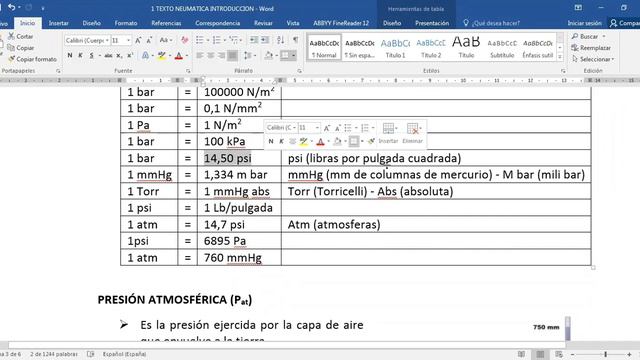Toggle justify alignment in Párrafo group
640x360 pixels.
[x=232, y=56]
